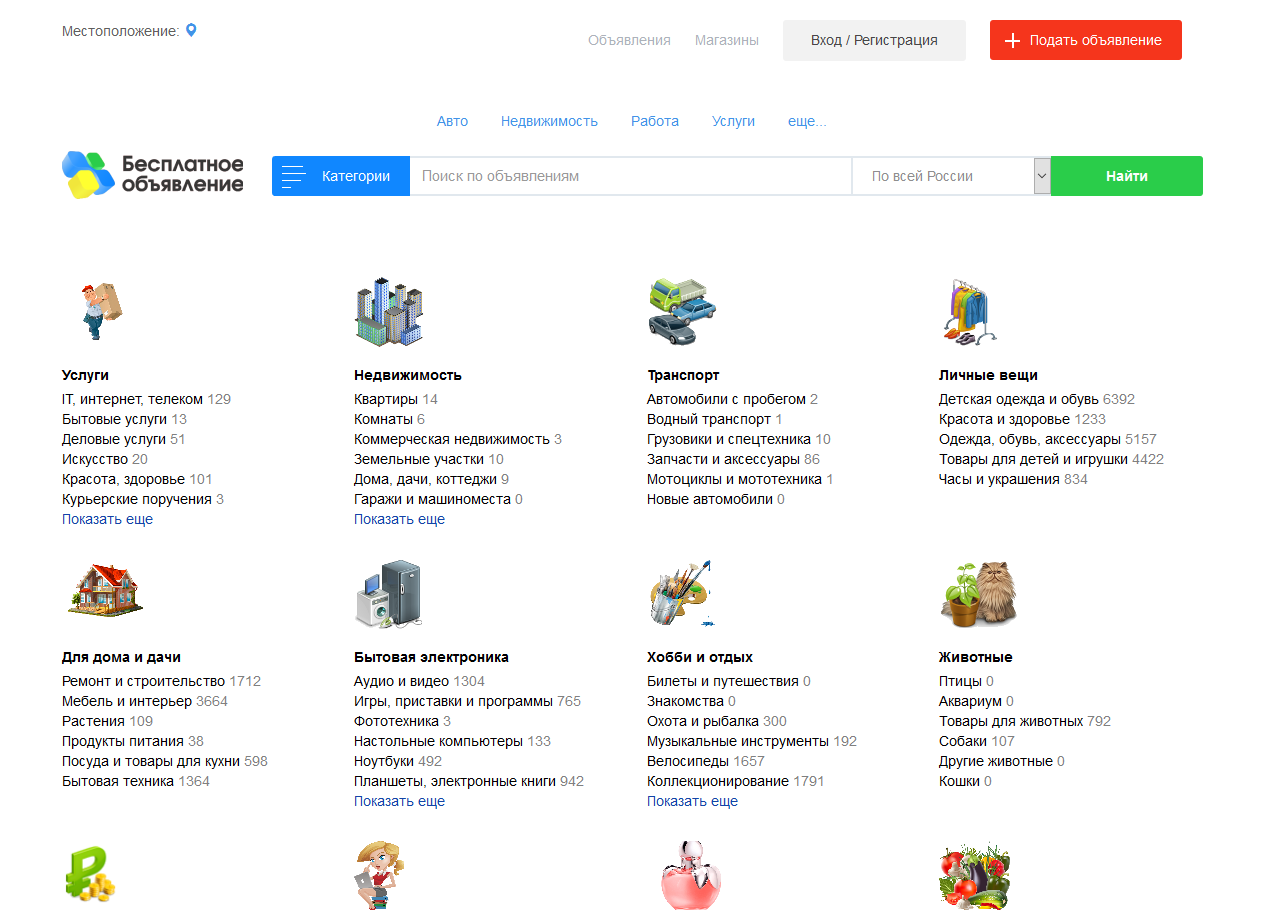Click the paintbrushes hobby icon
The image size is (1263, 910).
[680, 593]
